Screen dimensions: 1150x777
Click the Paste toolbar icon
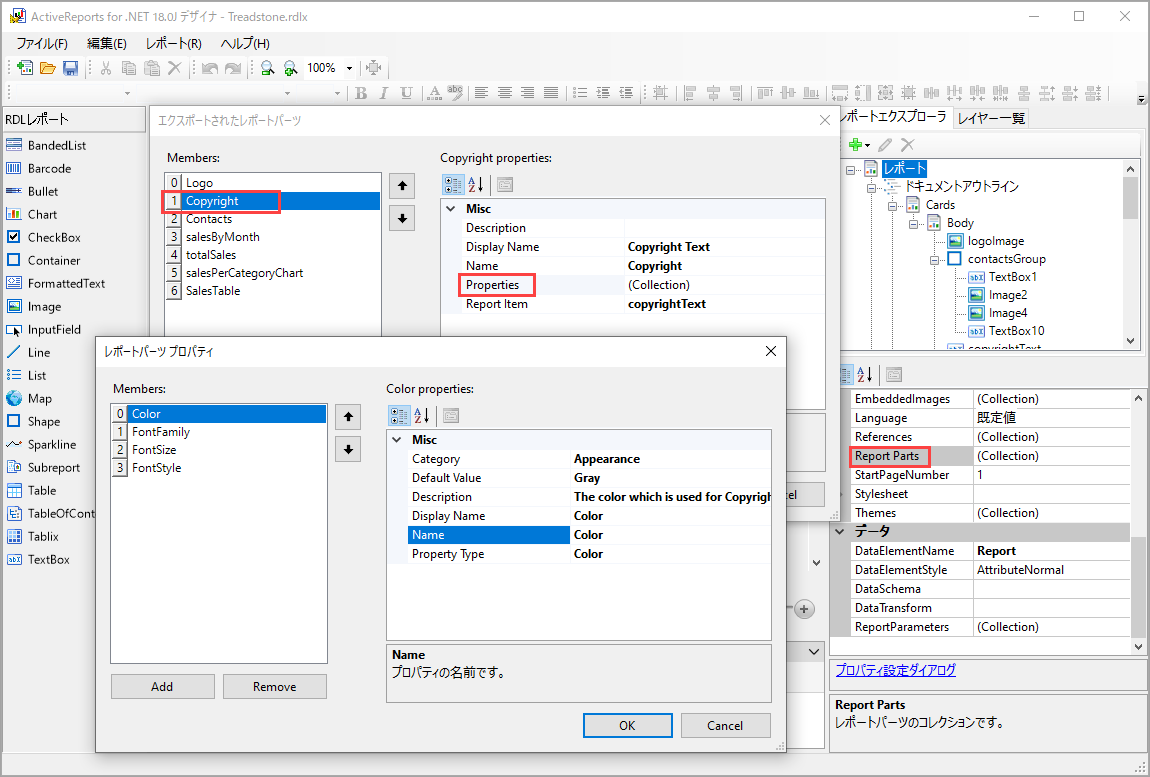coord(152,68)
